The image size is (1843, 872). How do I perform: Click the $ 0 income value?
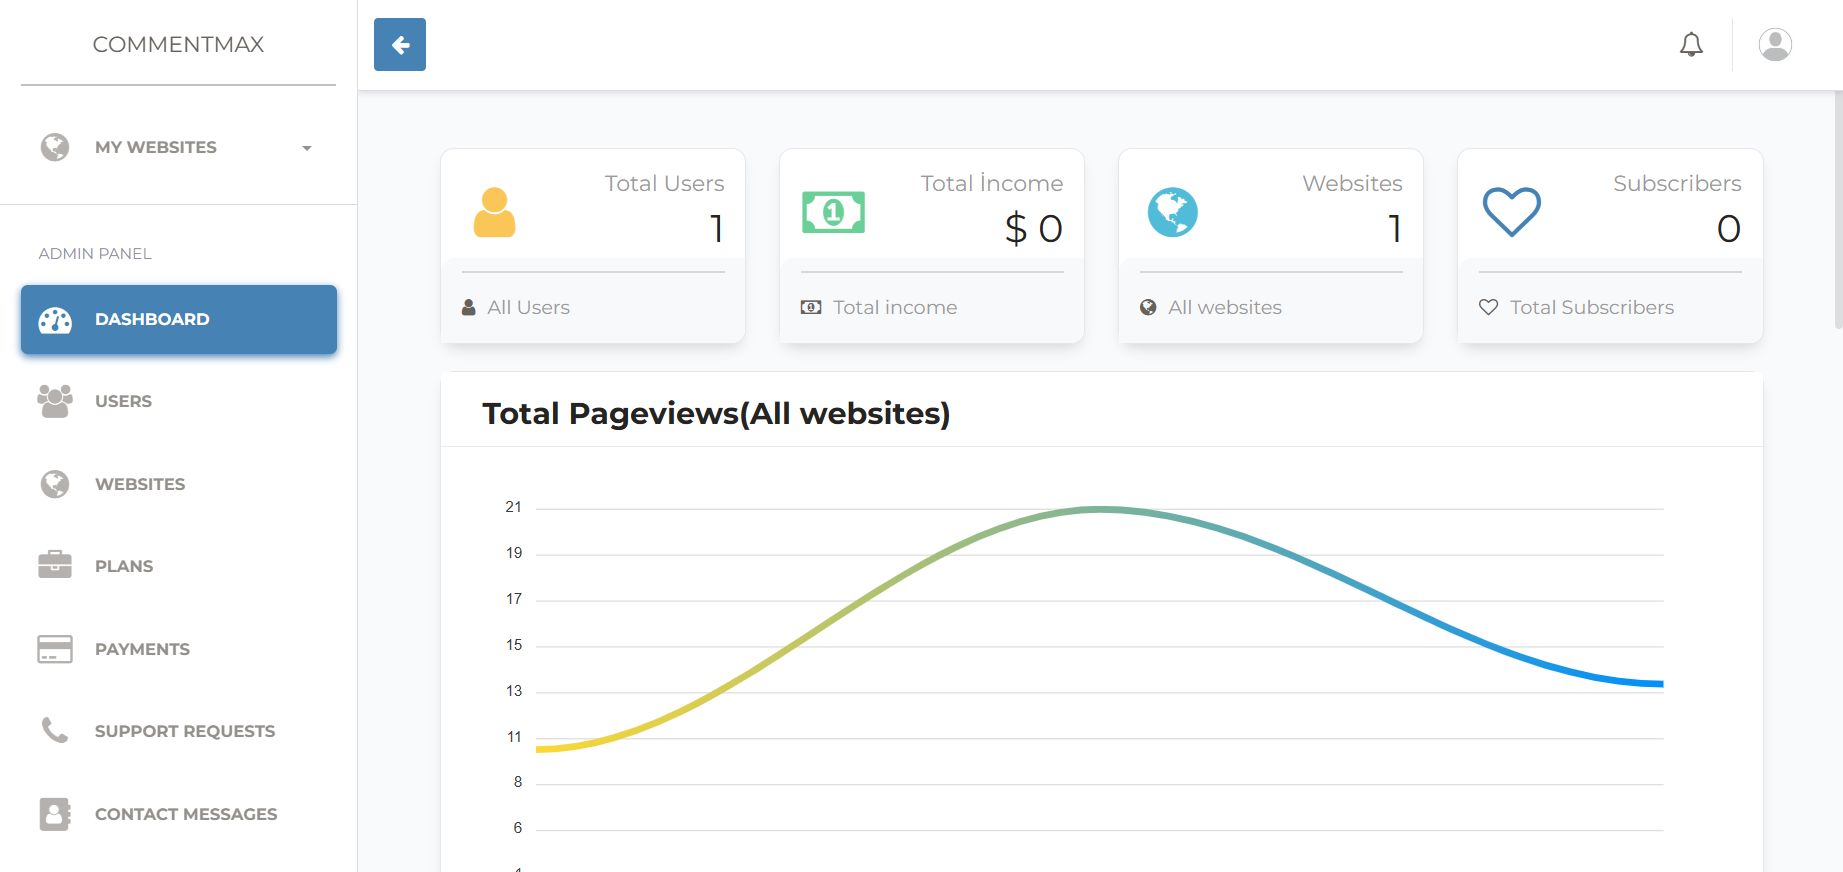tap(1034, 229)
